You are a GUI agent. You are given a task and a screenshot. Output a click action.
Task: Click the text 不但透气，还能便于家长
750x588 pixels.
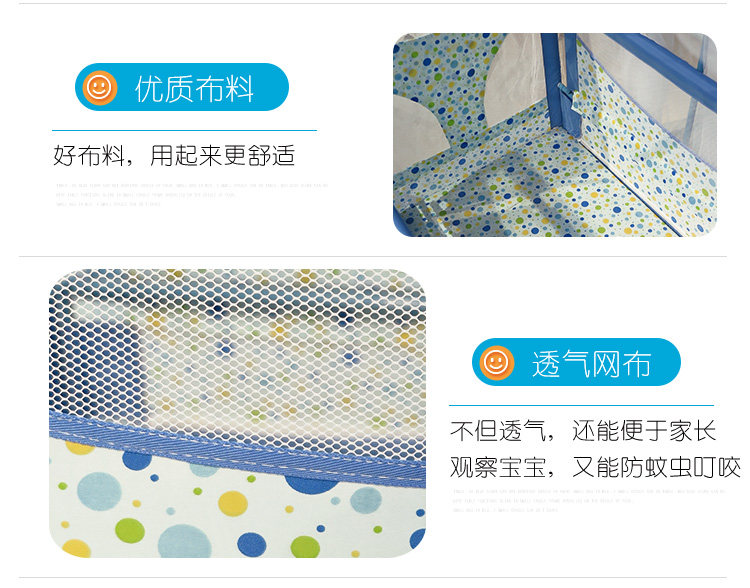click(583, 431)
